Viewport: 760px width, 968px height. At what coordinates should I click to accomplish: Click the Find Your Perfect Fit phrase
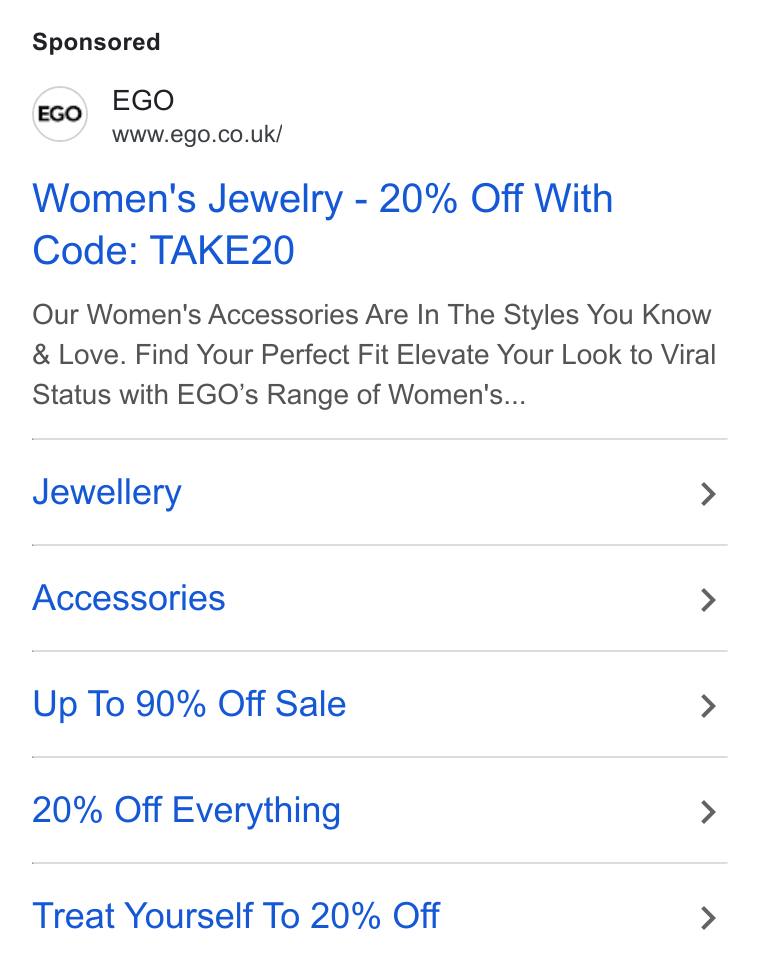pos(262,355)
